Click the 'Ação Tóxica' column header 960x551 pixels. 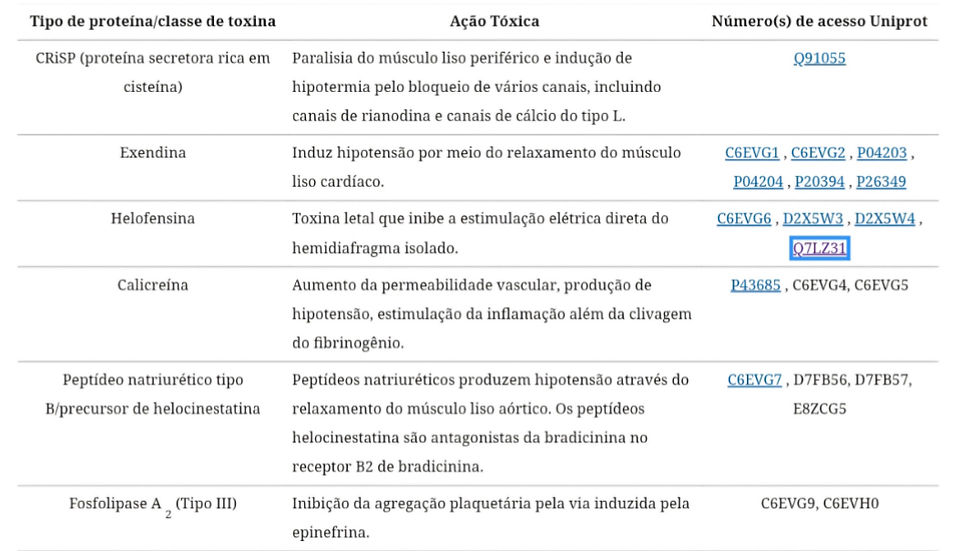[495, 21]
